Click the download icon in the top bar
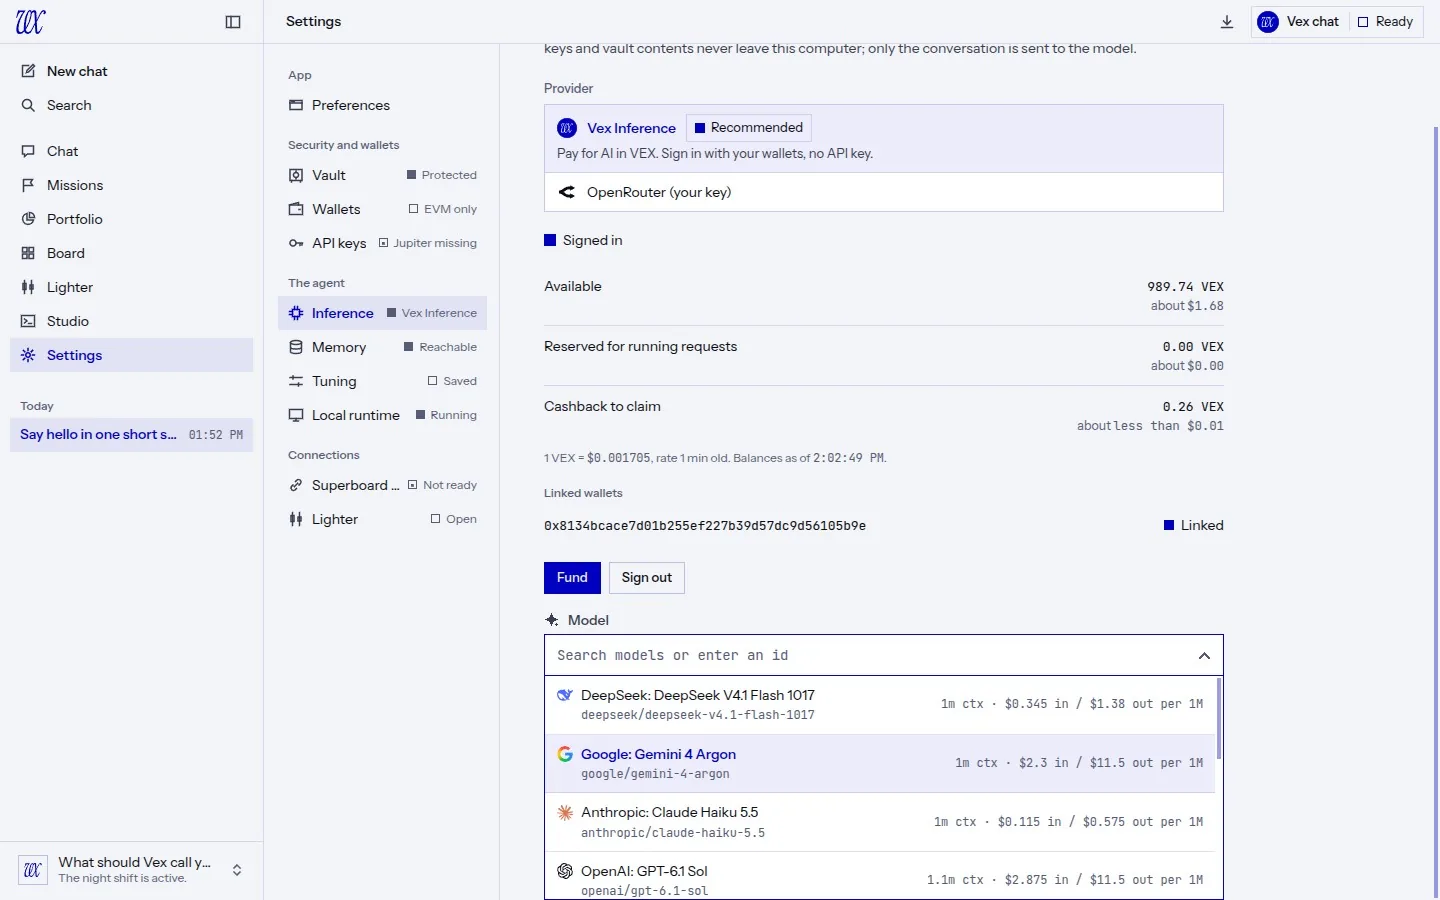Image resolution: width=1440 pixels, height=900 pixels. click(x=1227, y=22)
